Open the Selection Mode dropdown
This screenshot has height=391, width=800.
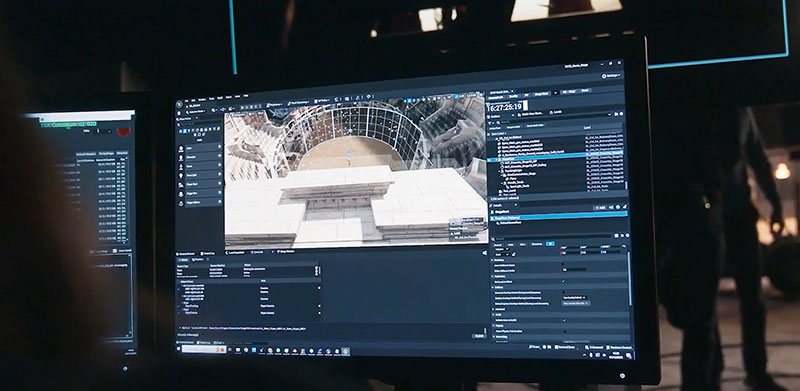coord(196,112)
